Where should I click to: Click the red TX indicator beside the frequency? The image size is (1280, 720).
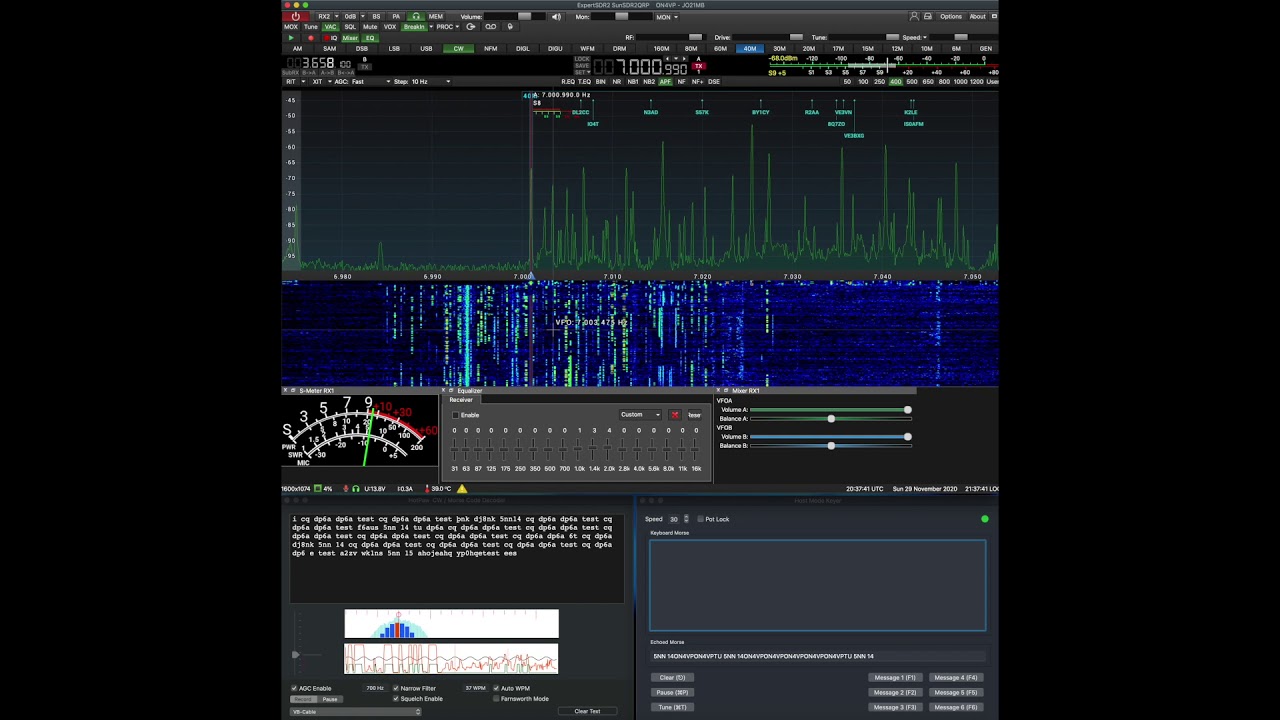(698, 66)
